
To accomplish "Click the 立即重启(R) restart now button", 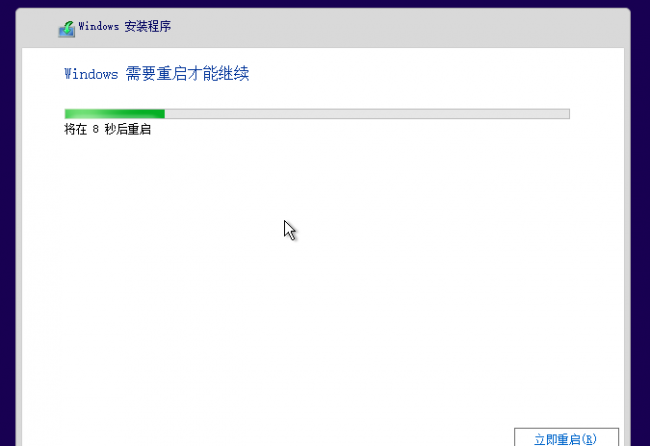I will pos(566,438).
